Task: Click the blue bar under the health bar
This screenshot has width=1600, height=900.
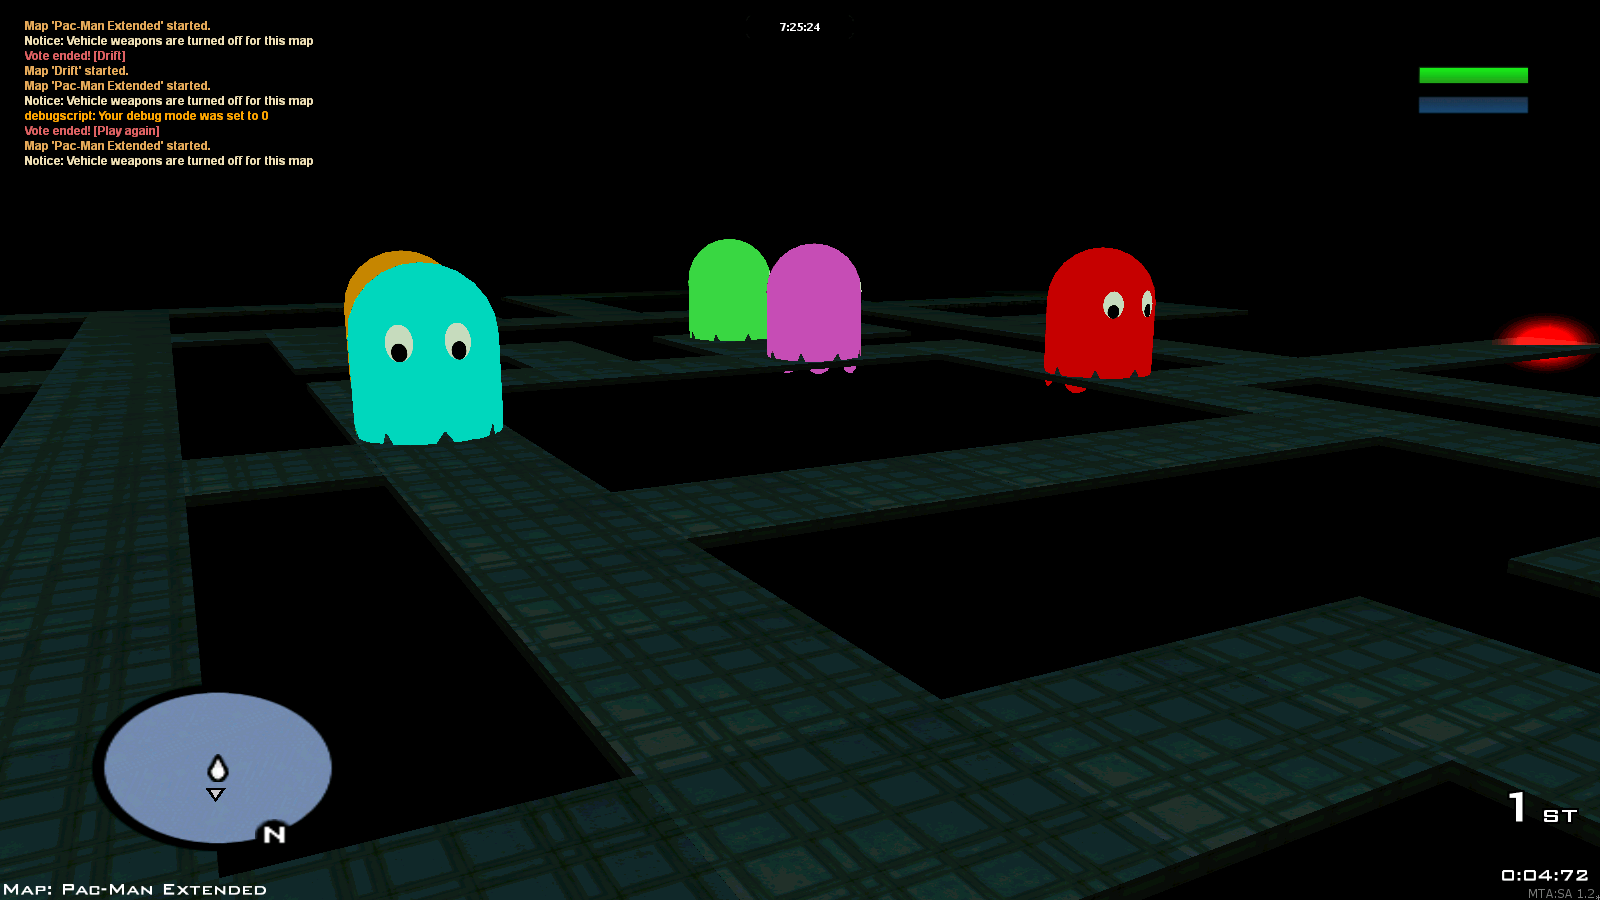Action: pyautogui.click(x=1473, y=105)
